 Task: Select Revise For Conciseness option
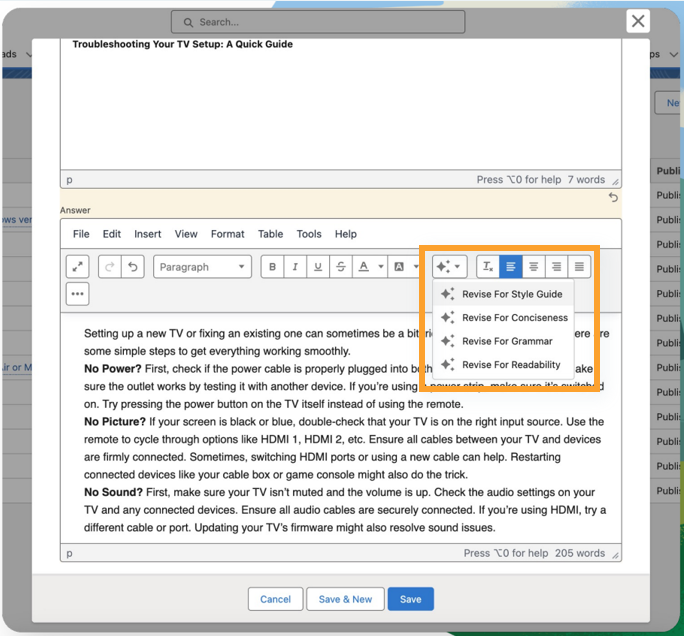[x=514, y=318]
